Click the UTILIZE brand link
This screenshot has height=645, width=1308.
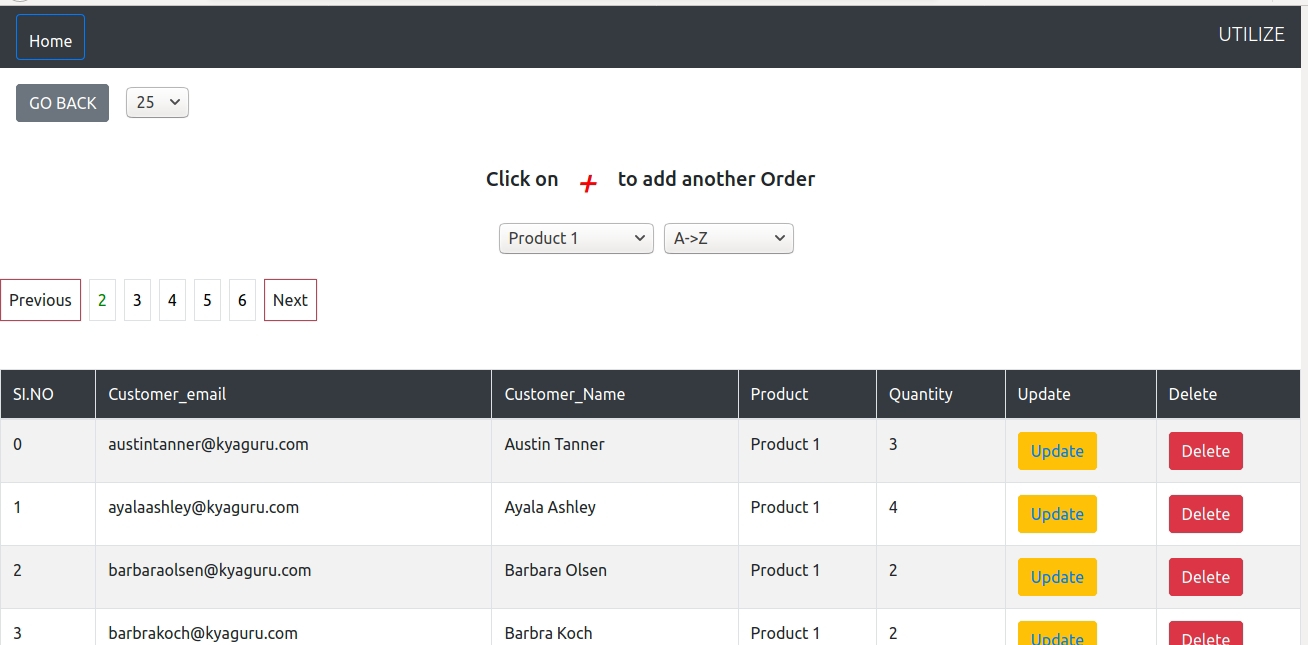(1251, 34)
